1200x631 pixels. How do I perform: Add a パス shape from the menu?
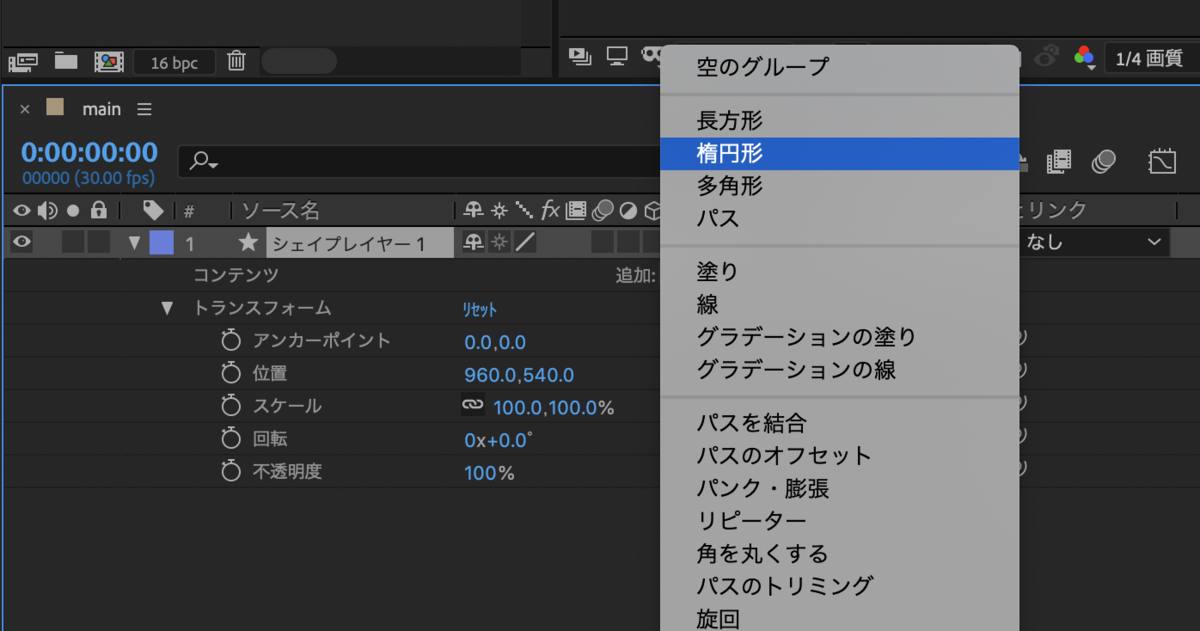click(x=840, y=217)
